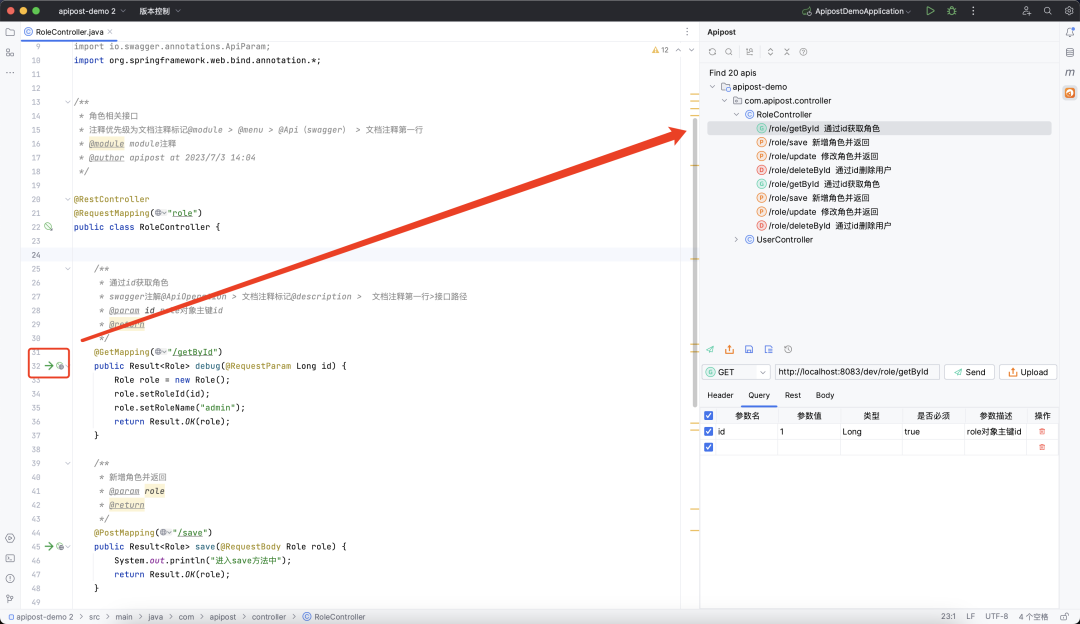Click the 12 warnings indicator in the editor

(661, 50)
